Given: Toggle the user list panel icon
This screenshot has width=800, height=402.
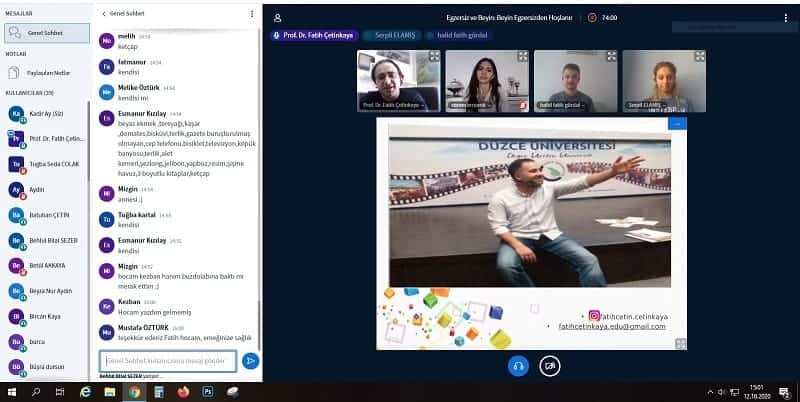Looking at the screenshot, I should [x=277, y=17].
